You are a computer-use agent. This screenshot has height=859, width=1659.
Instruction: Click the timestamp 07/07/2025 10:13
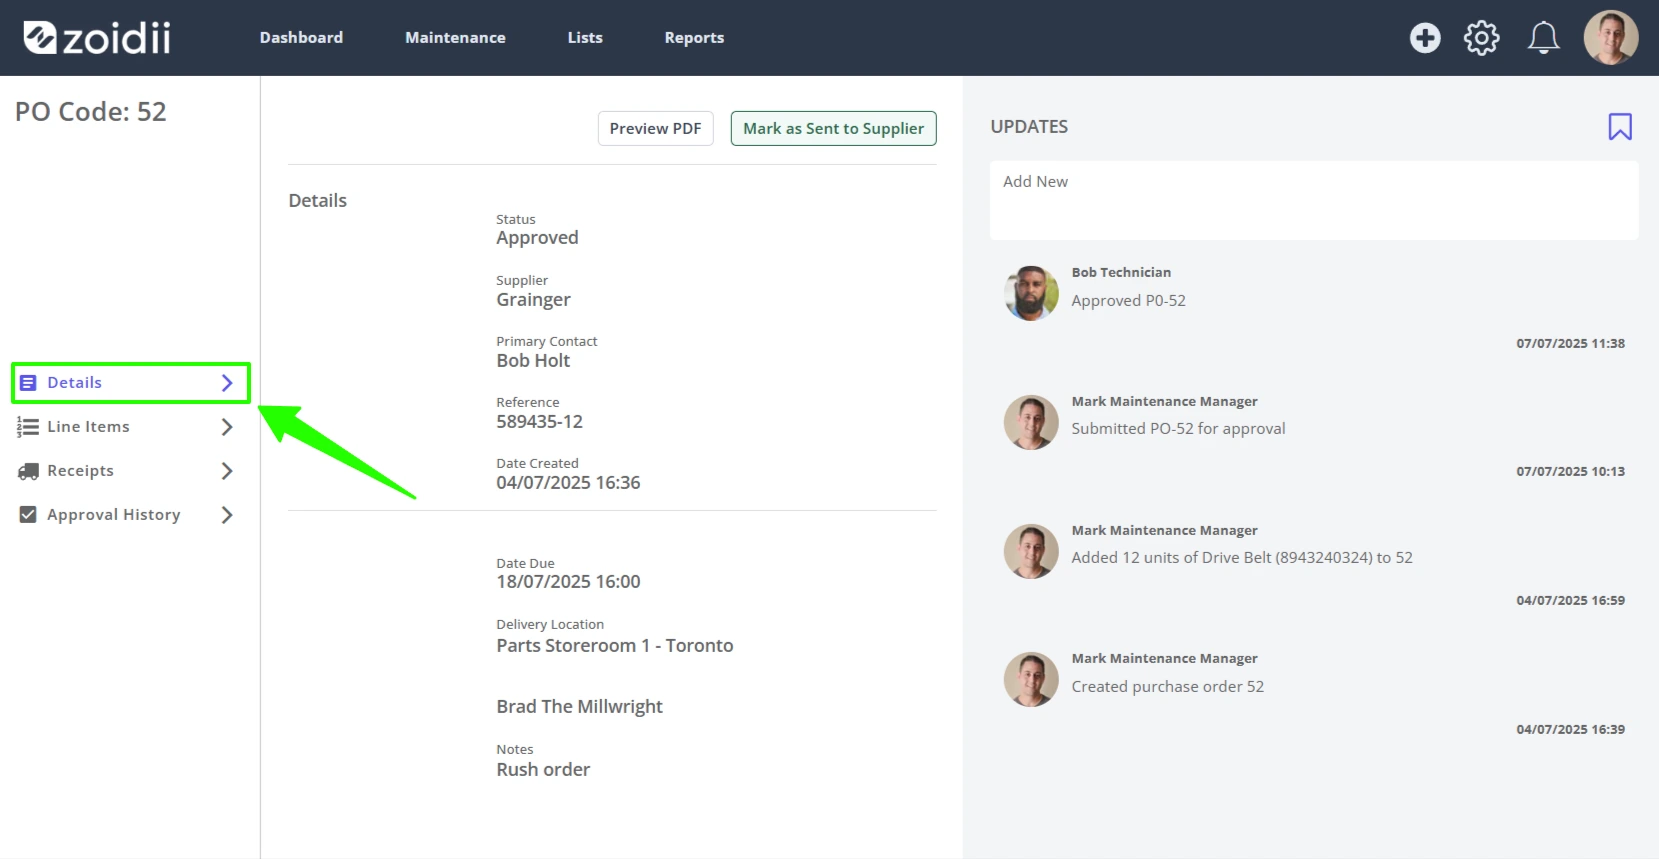pos(1570,471)
